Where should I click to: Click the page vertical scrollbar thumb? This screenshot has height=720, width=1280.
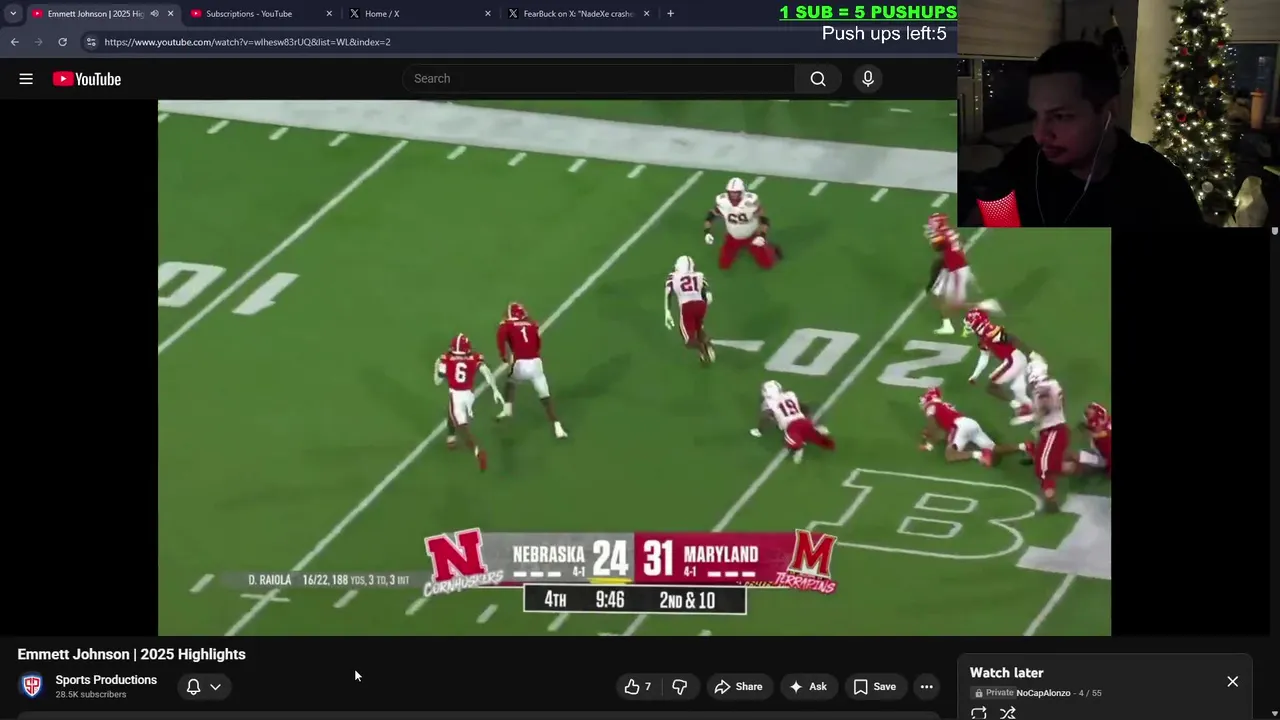[x=1274, y=231]
